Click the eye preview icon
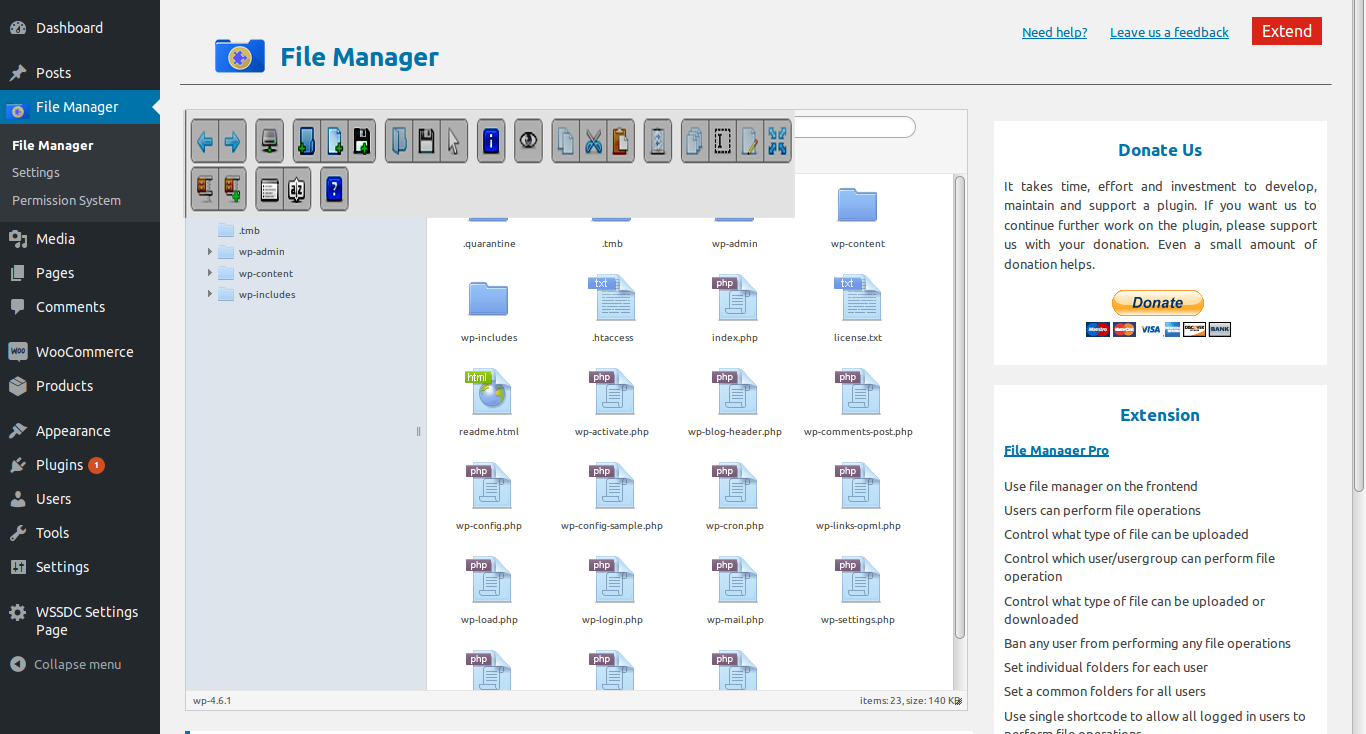1366x734 pixels. point(528,142)
